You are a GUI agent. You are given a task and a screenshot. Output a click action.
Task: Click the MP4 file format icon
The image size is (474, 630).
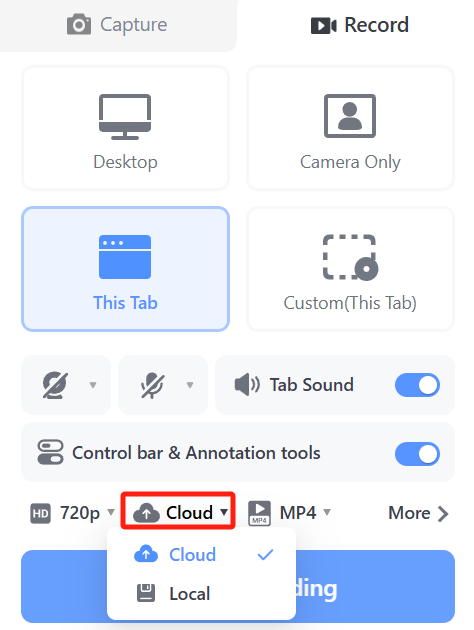pyautogui.click(x=259, y=513)
